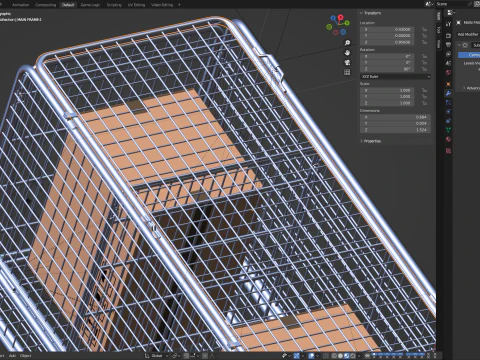Click the Location X value field

[387, 29]
